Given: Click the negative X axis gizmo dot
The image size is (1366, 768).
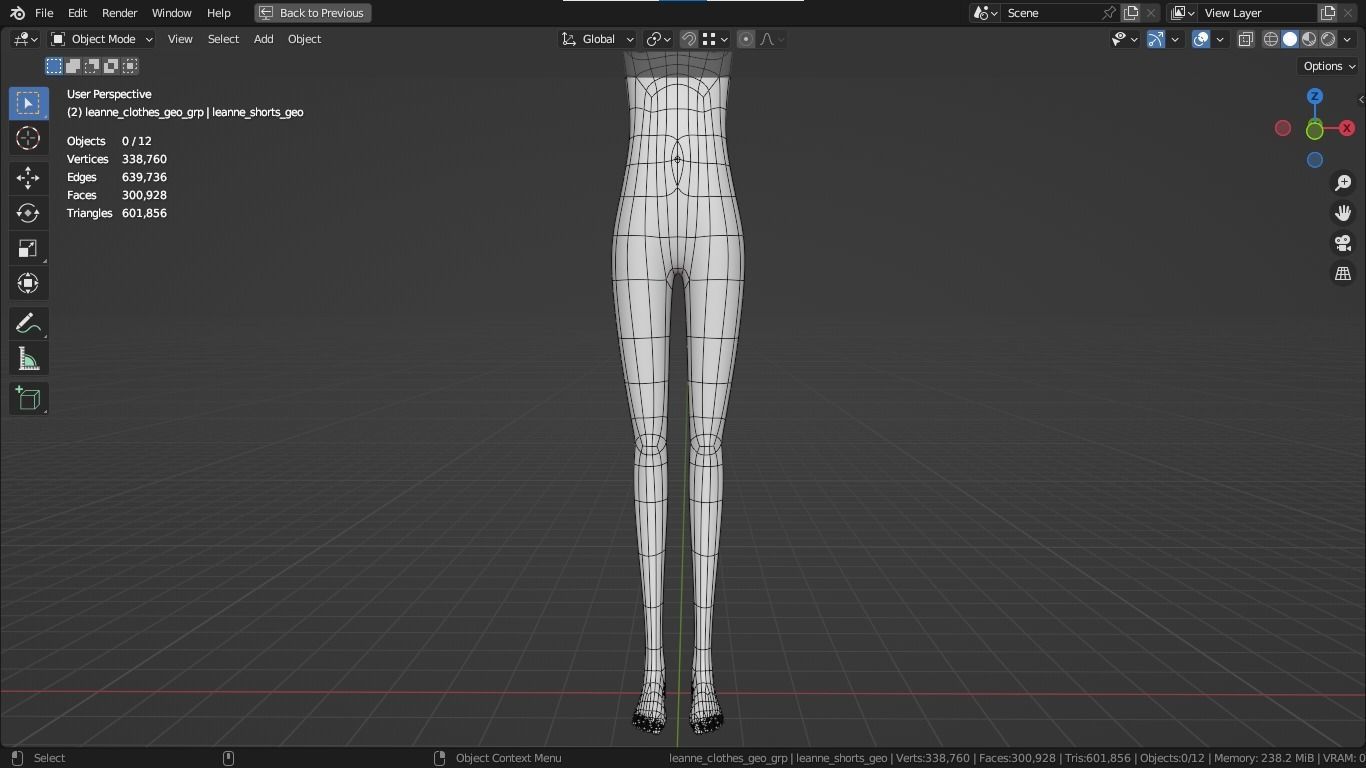Looking at the screenshot, I should pos(1283,128).
